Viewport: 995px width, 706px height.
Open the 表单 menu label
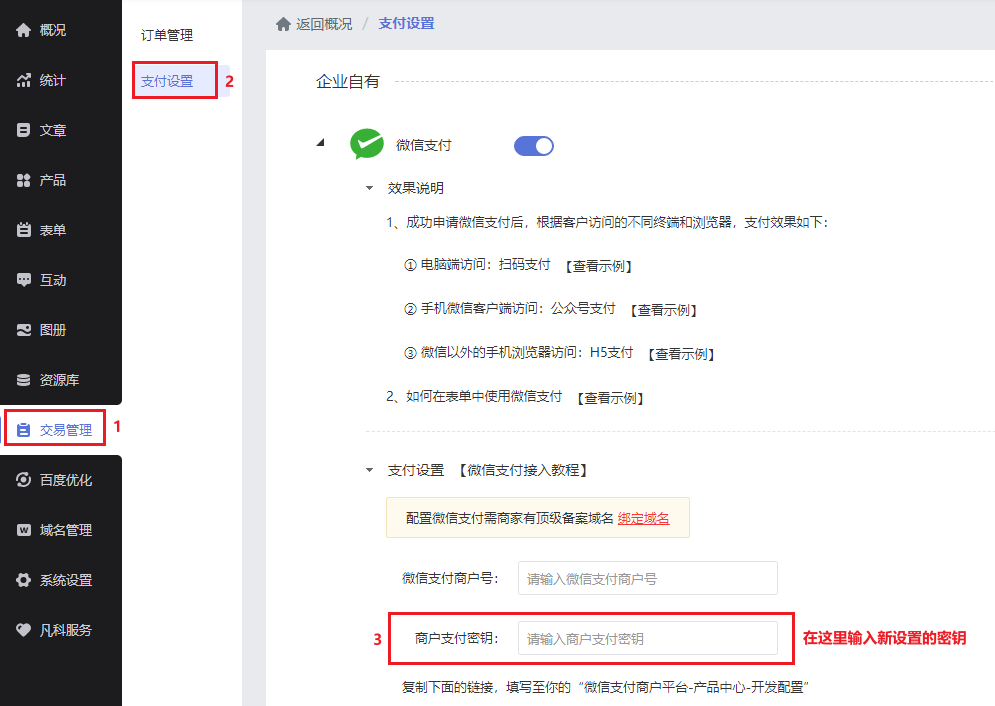click(53, 230)
